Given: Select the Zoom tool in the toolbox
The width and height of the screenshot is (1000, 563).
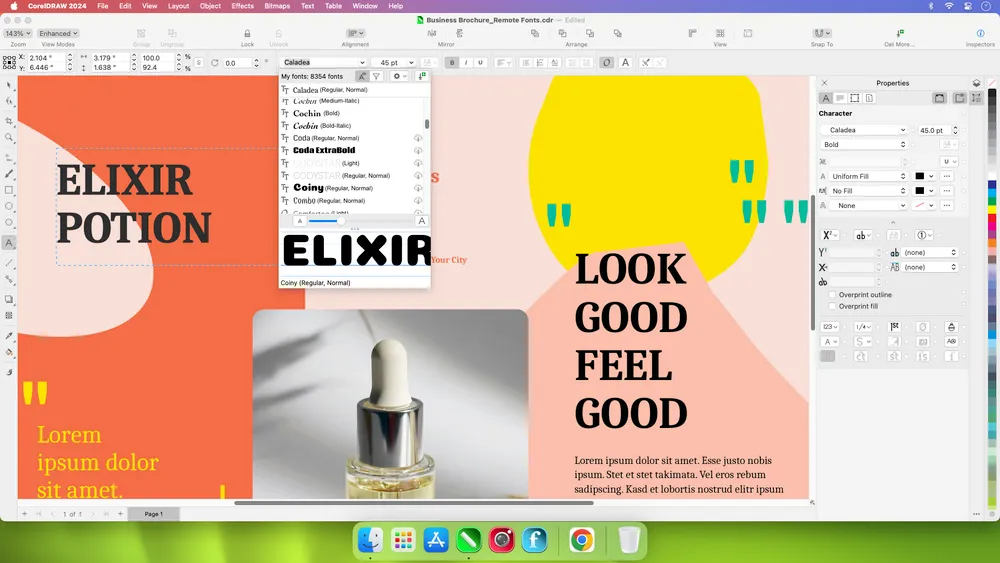Looking at the screenshot, I should (x=9, y=138).
